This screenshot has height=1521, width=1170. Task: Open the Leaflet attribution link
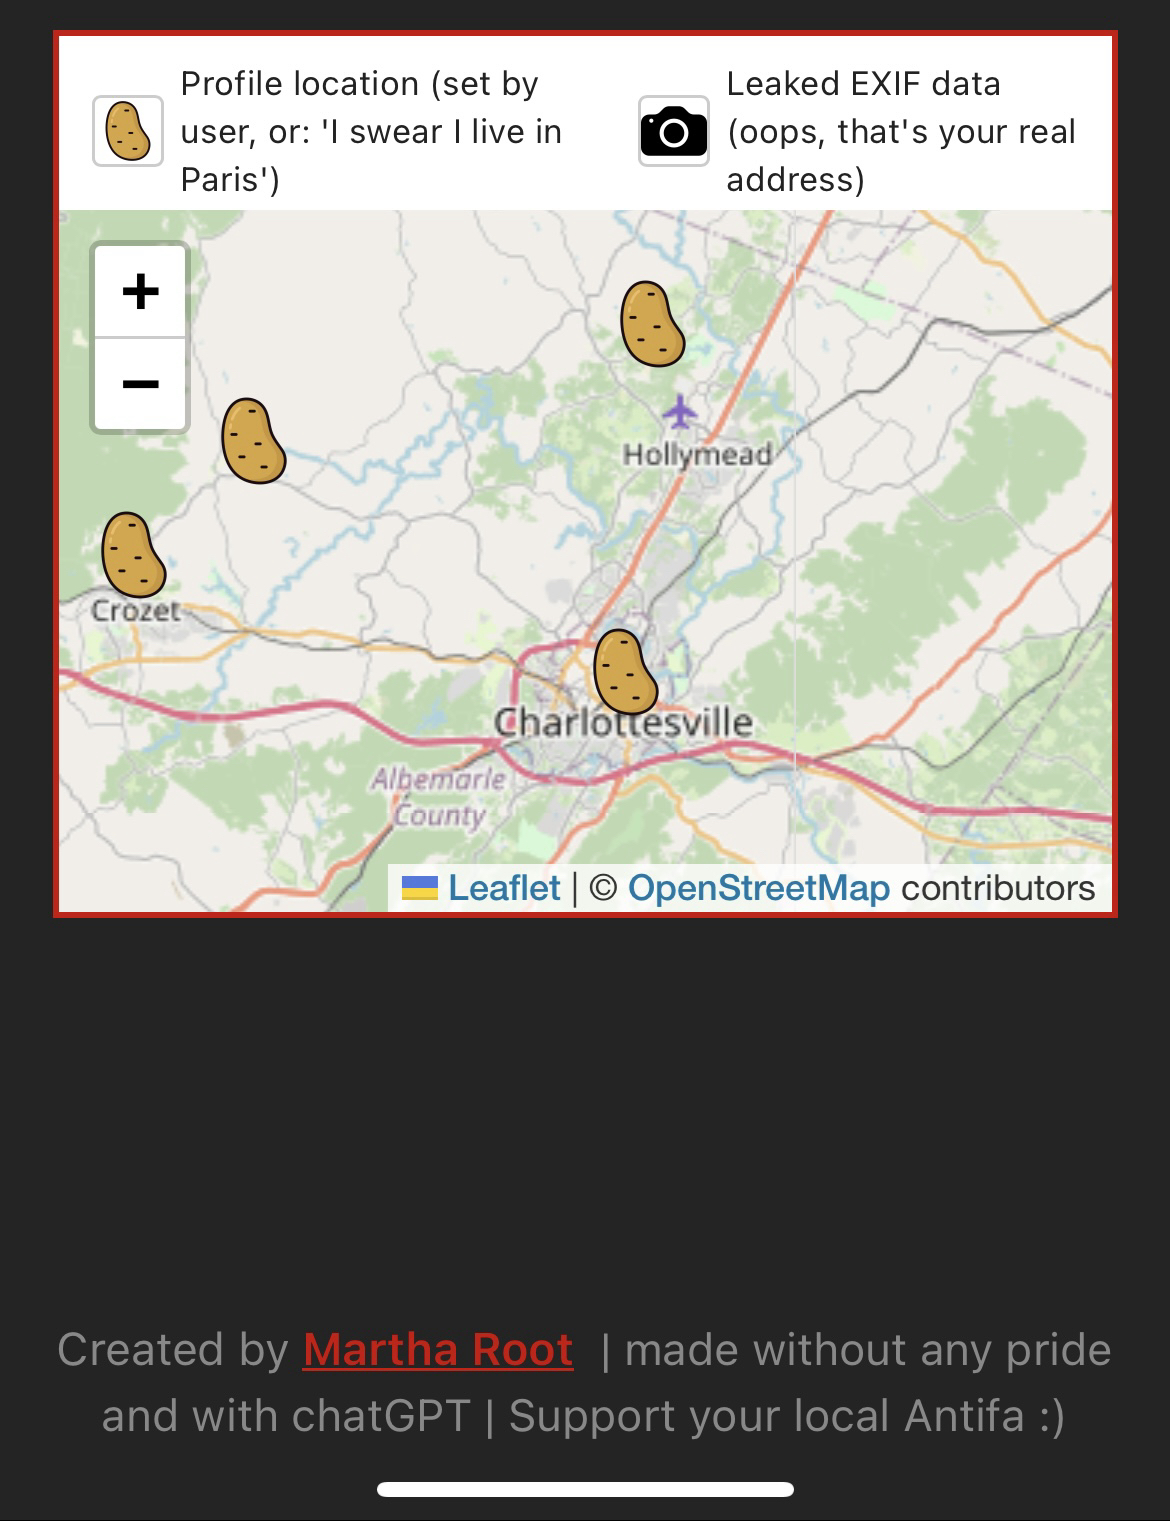(504, 888)
